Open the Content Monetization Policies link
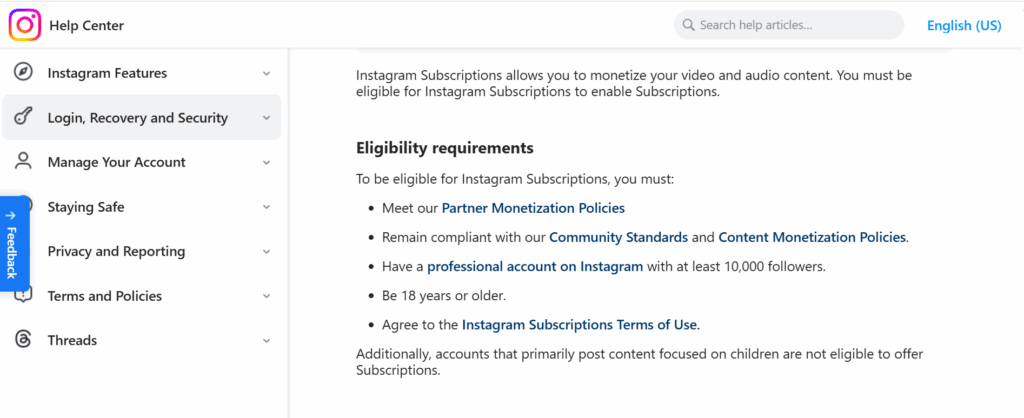The image size is (1024, 418). (x=812, y=238)
